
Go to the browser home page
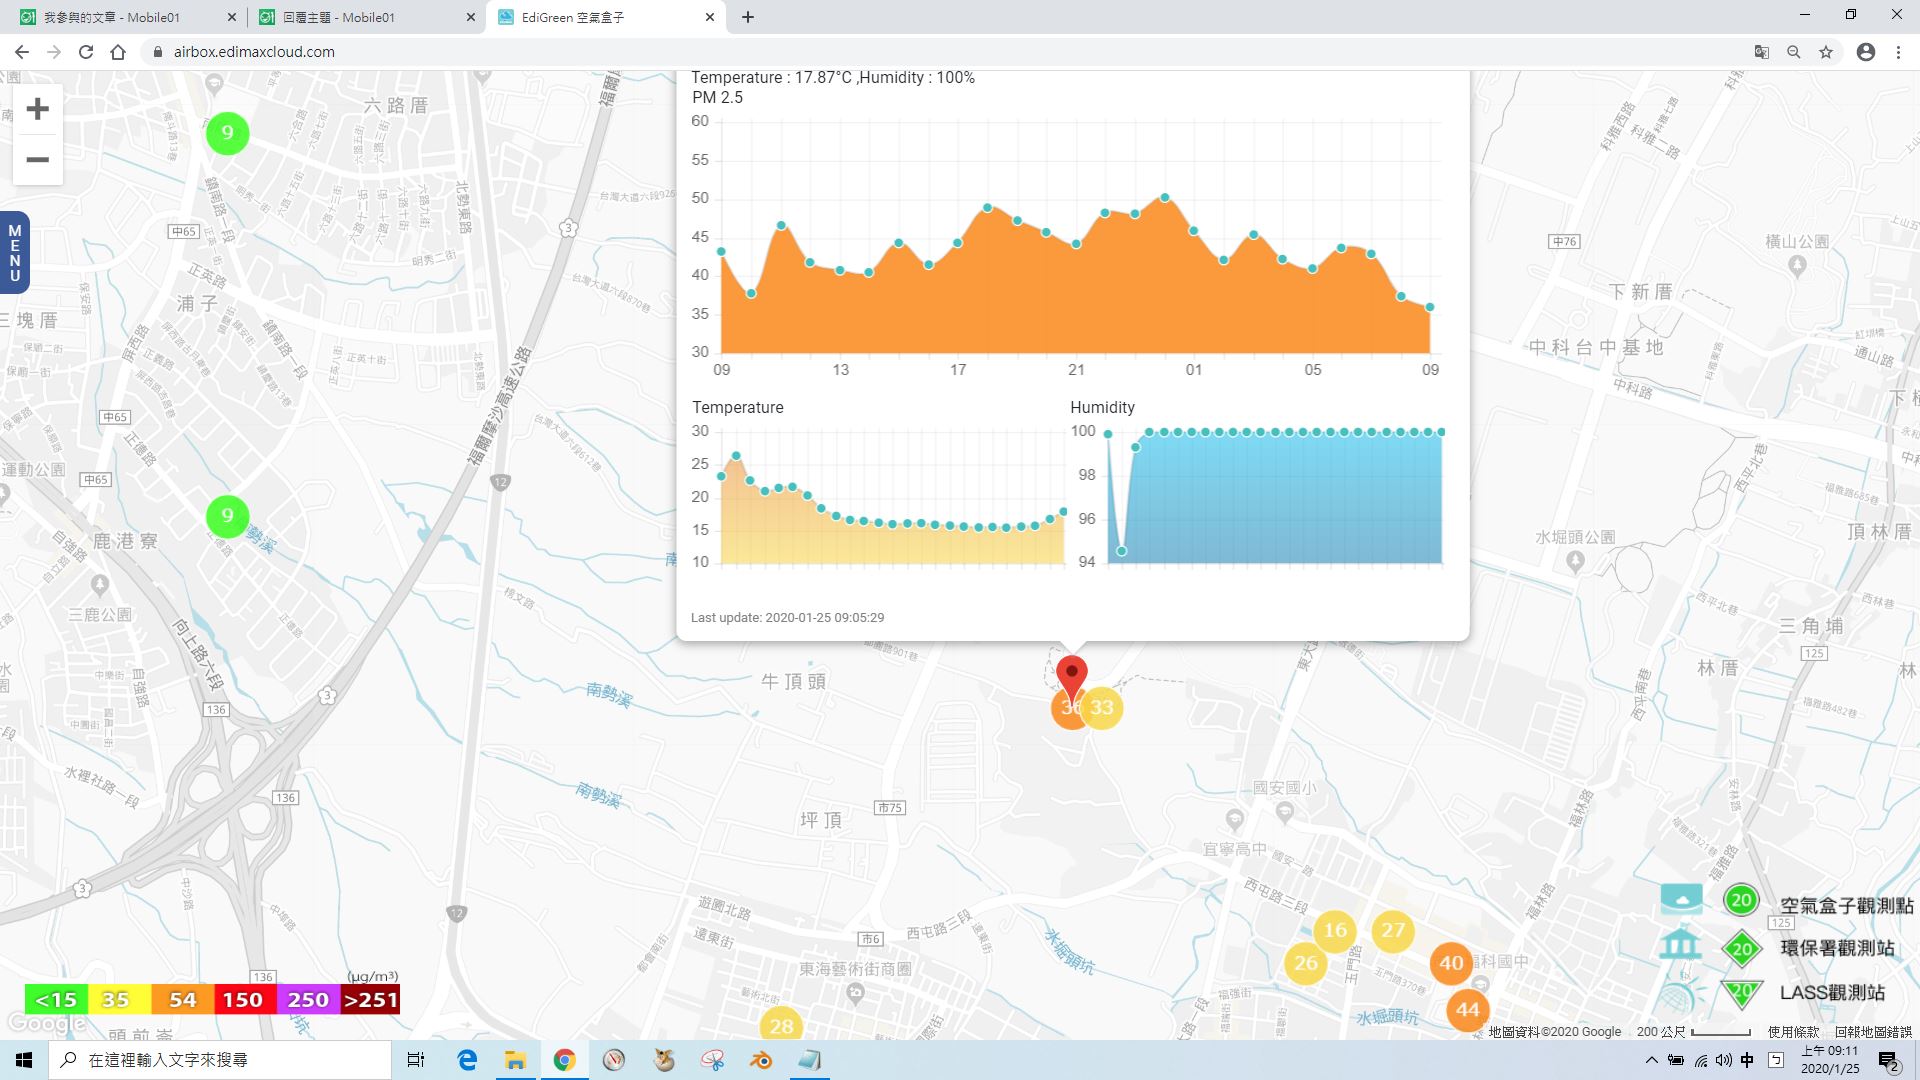pos(118,52)
